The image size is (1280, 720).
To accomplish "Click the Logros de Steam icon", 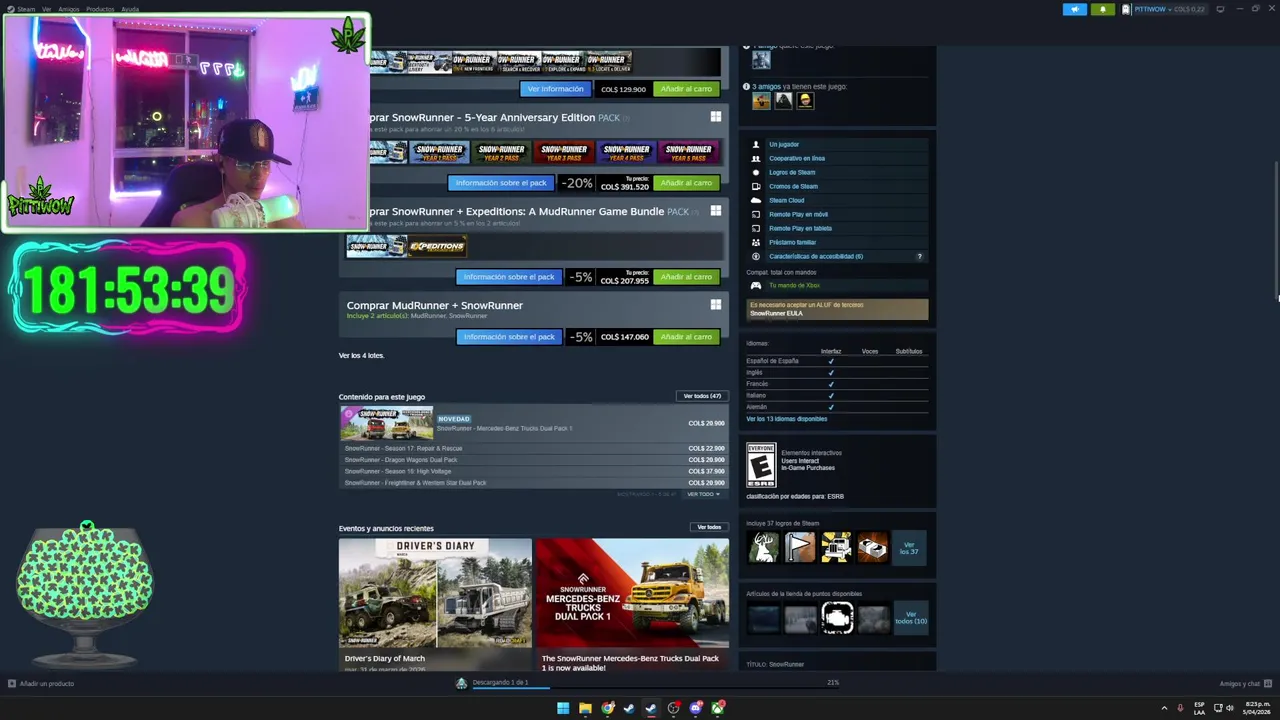I will click(756, 172).
